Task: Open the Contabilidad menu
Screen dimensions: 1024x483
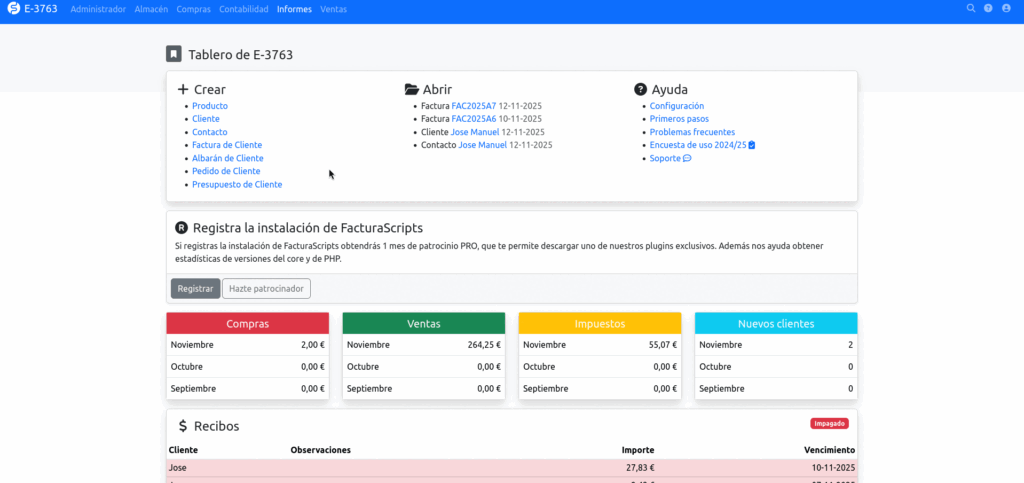Action: pyautogui.click(x=244, y=10)
